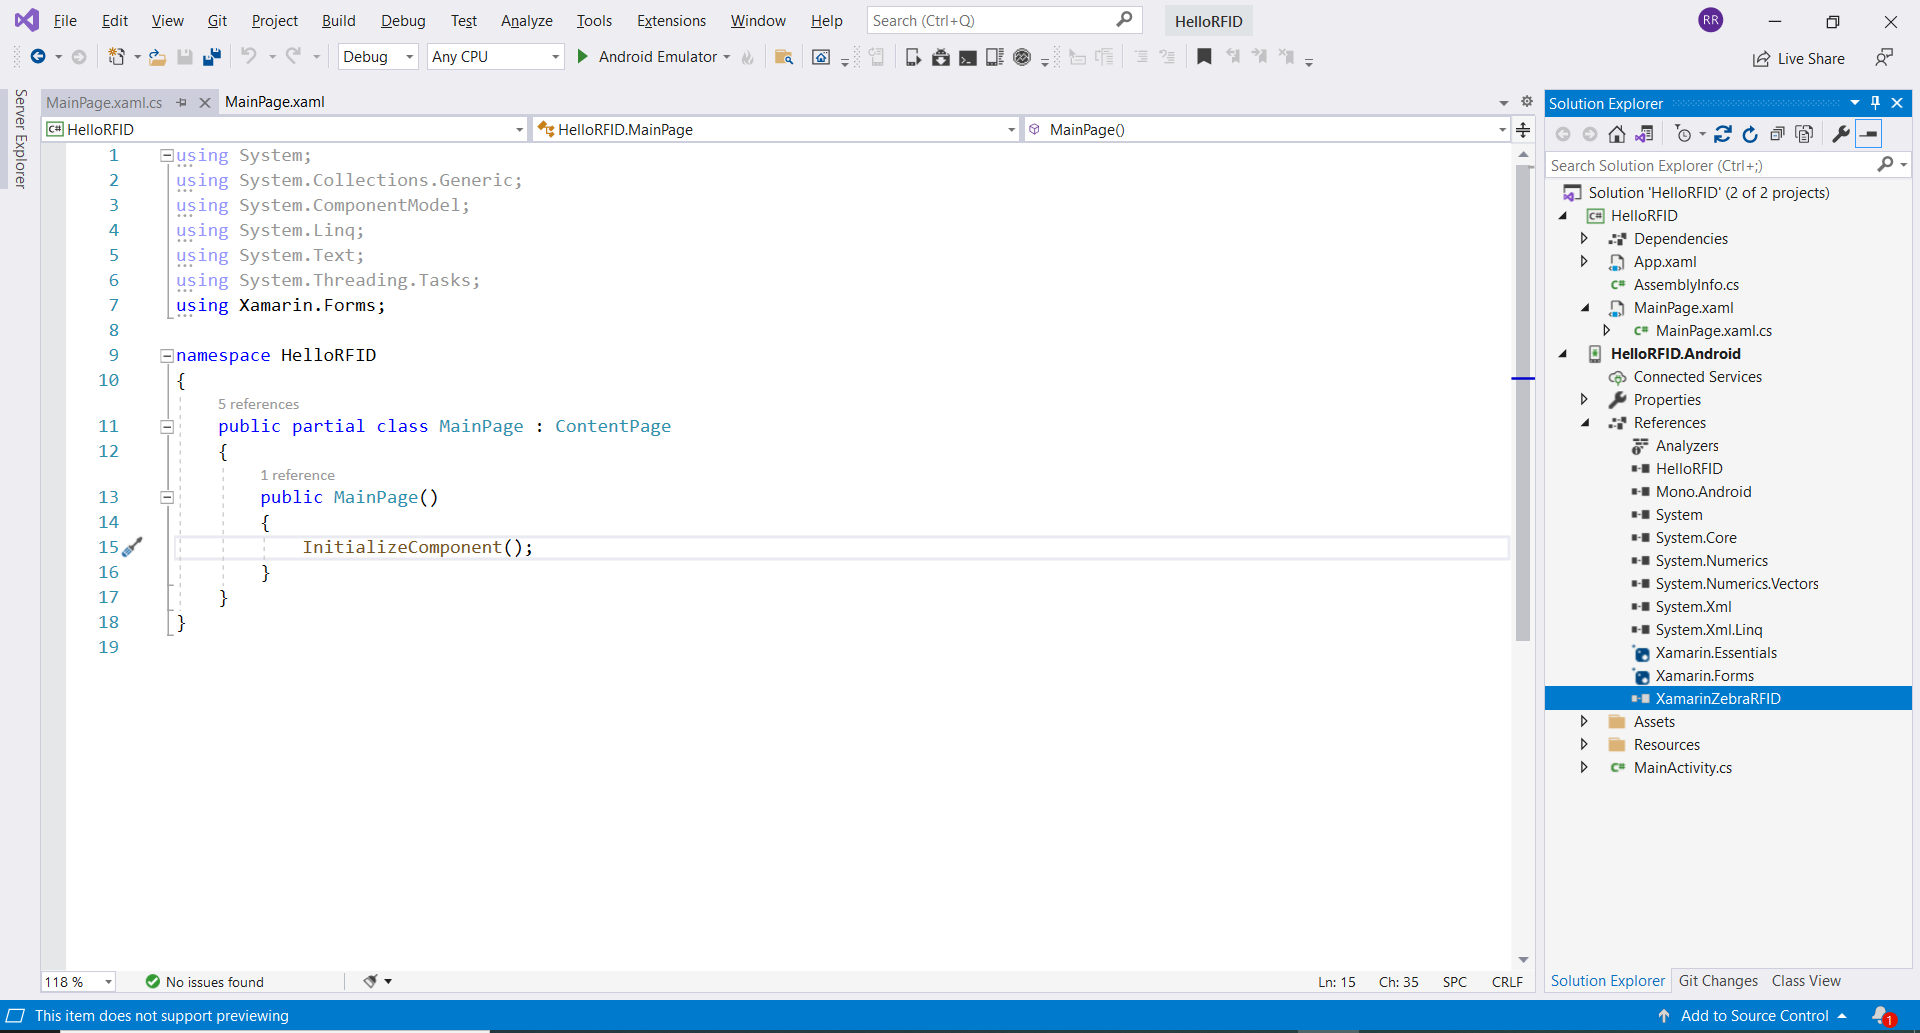Viewport: 1920px width, 1033px height.
Task: Click the Open File folder icon
Action: pos(157,57)
